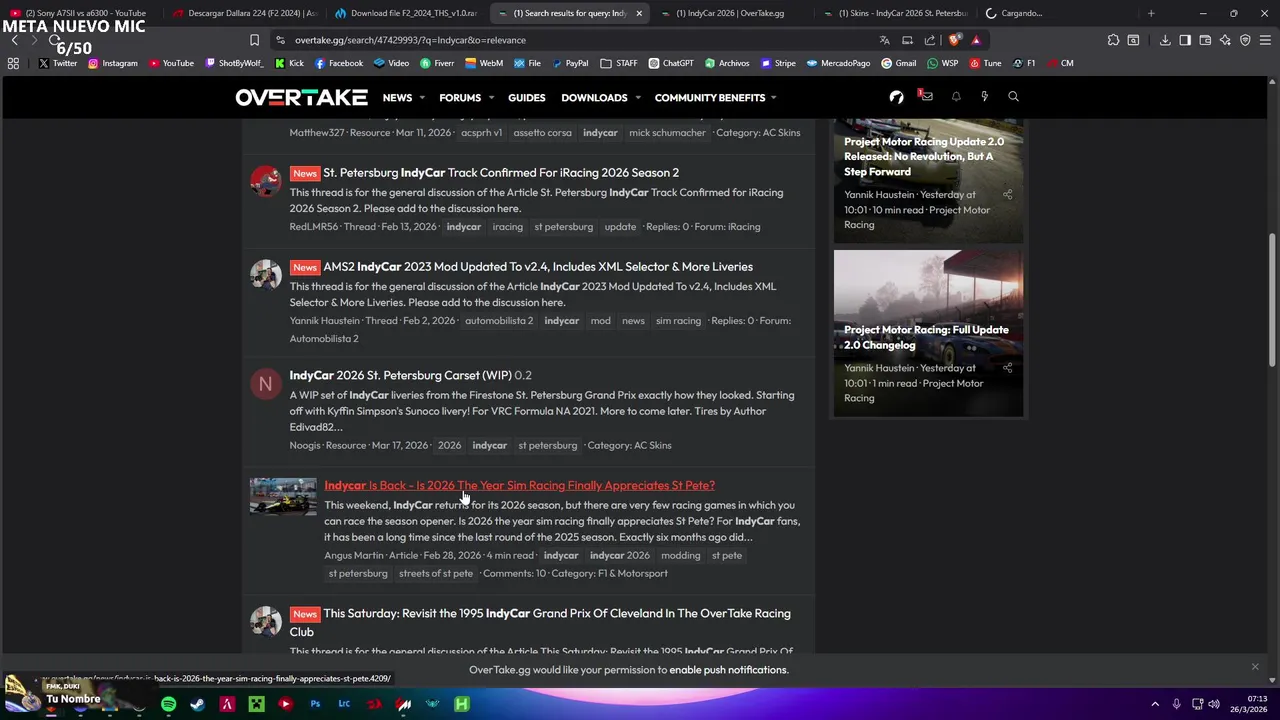Open the browser downloads icon
The width and height of the screenshot is (1280, 720).
(1165, 40)
